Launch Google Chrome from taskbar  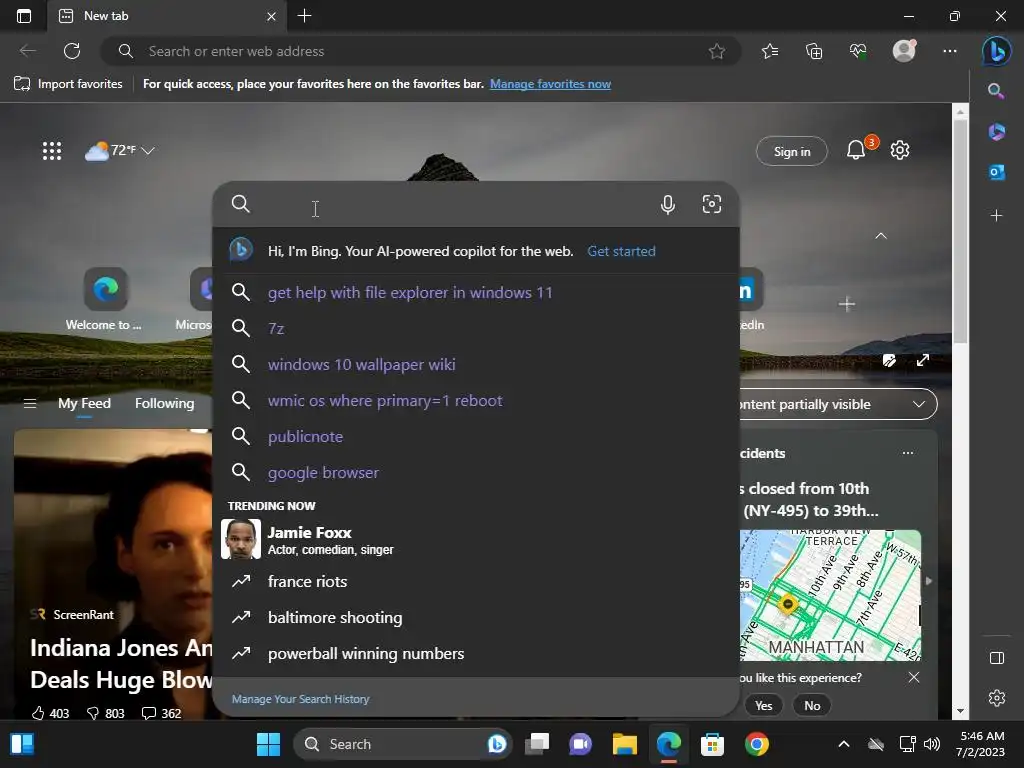756,744
